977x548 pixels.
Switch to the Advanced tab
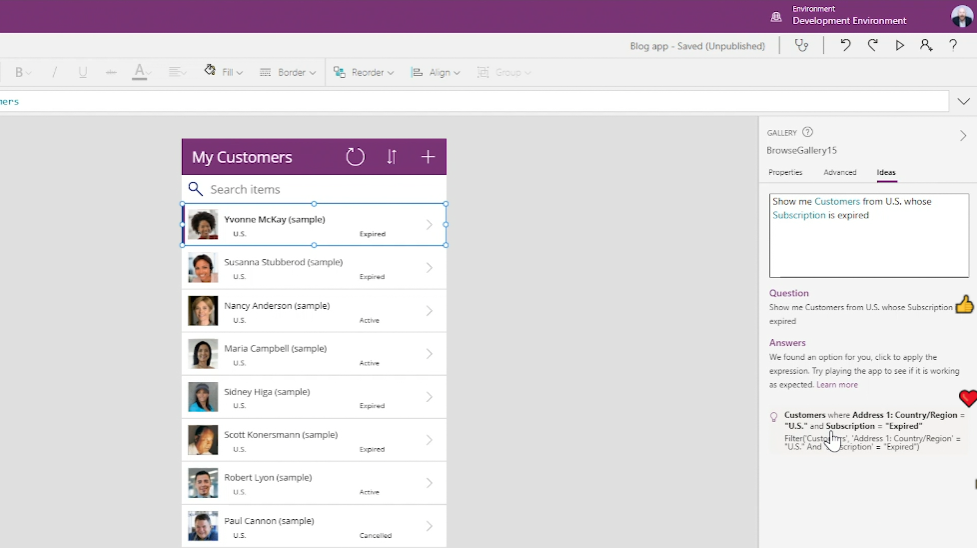(x=840, y=173)
